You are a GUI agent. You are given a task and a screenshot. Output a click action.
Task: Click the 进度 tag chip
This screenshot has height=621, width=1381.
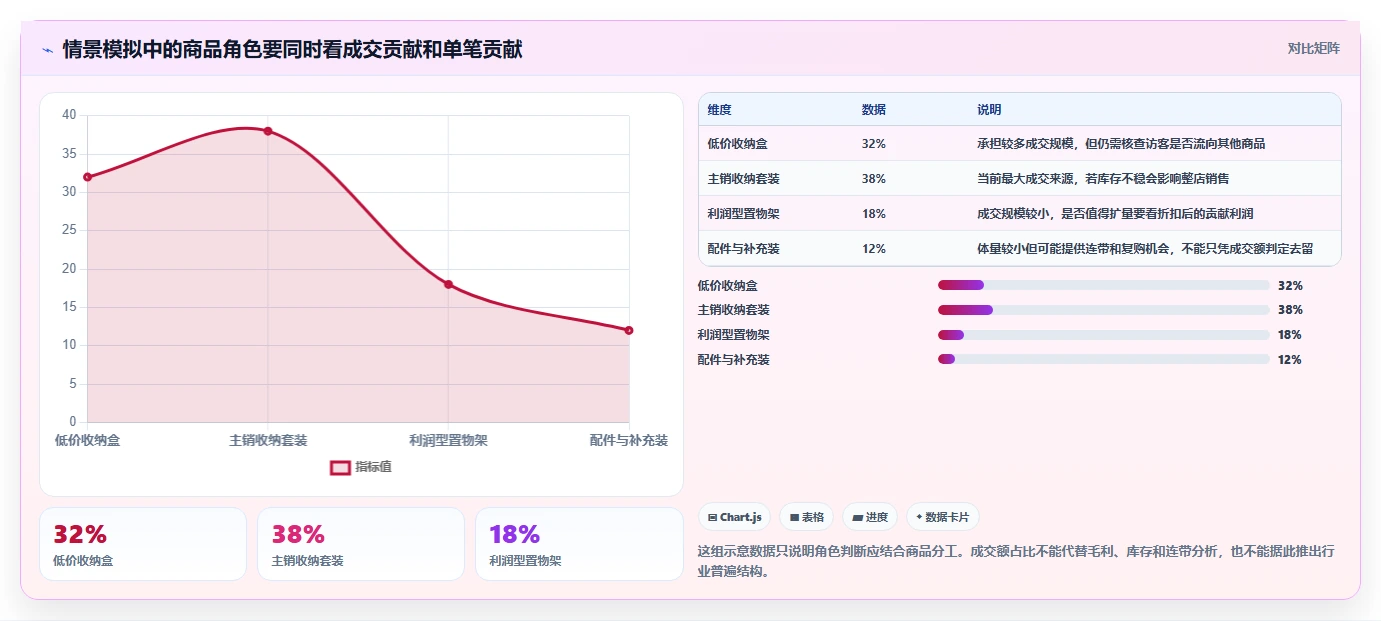point(870,517)
